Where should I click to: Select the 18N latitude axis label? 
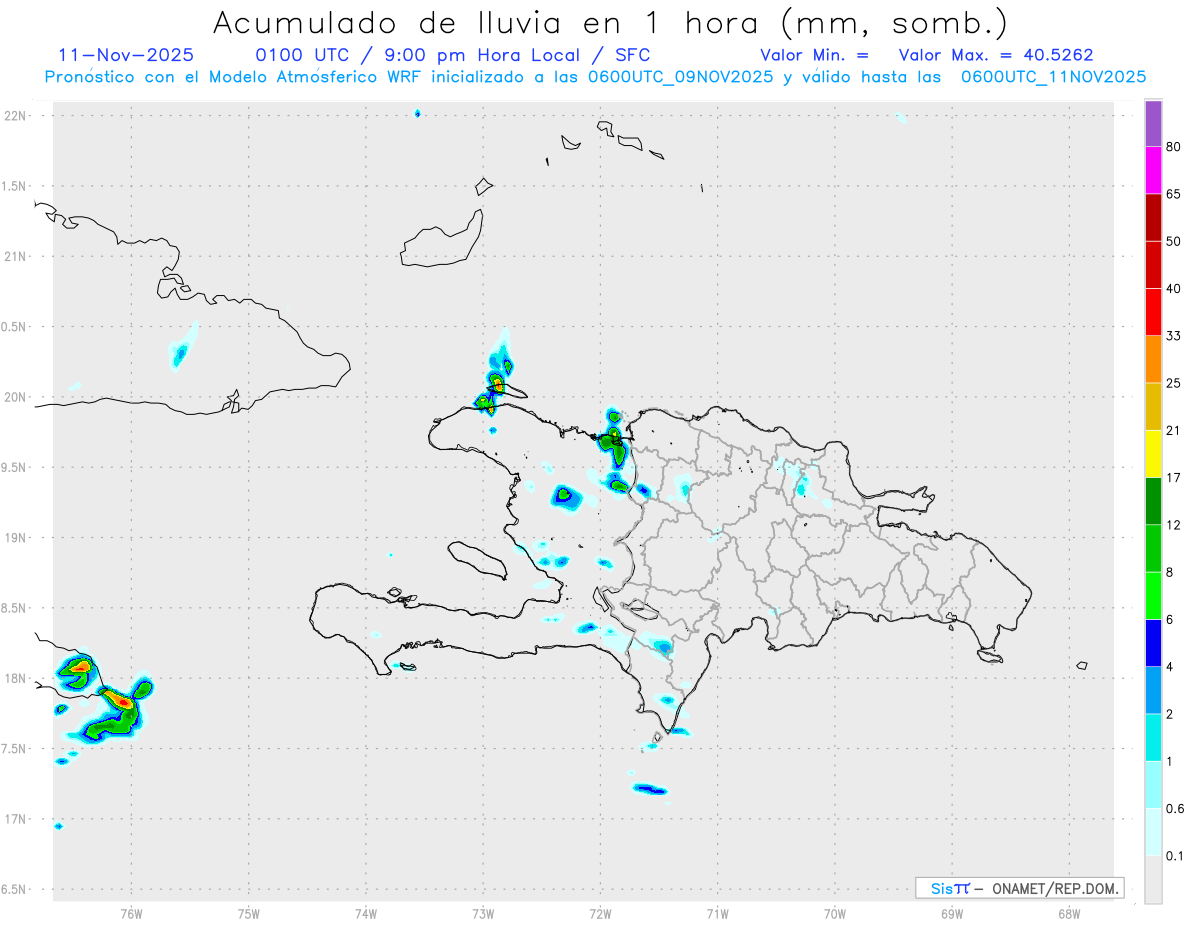pyautogui.click(x=17, y=678)
